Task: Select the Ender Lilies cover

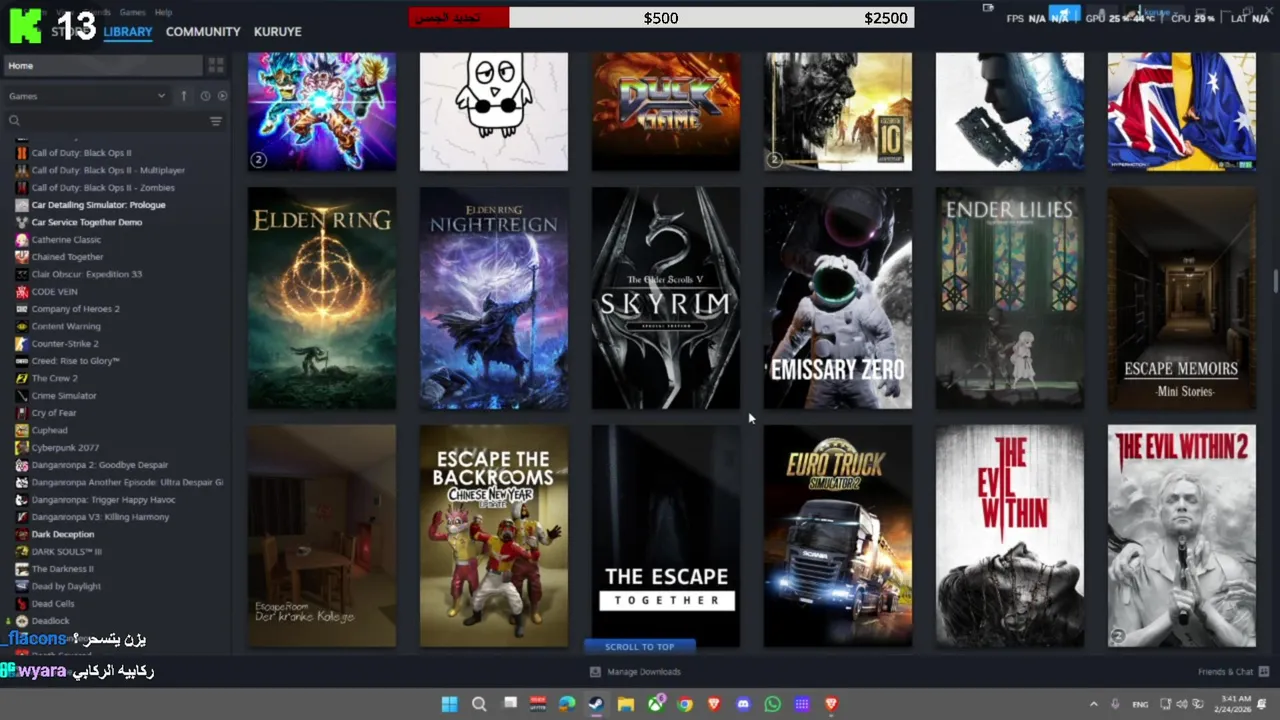Action: click(1010, 298)
